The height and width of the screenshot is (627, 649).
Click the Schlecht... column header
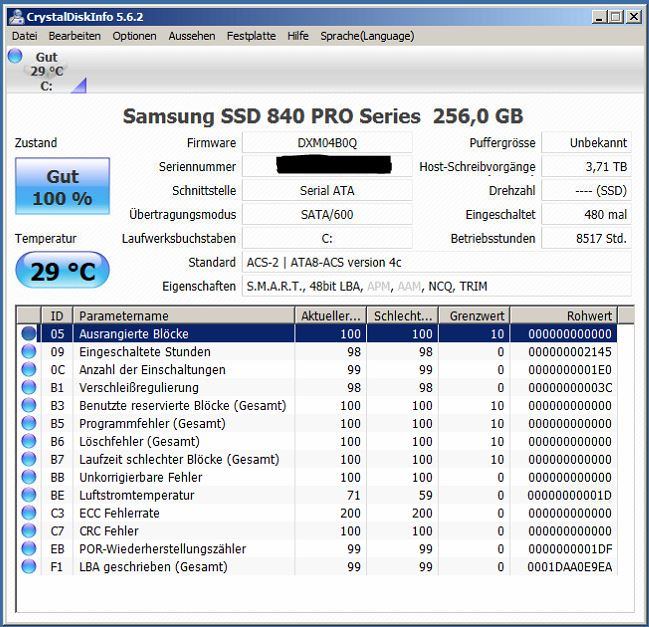pyautogui.click(x=403, y=316)
